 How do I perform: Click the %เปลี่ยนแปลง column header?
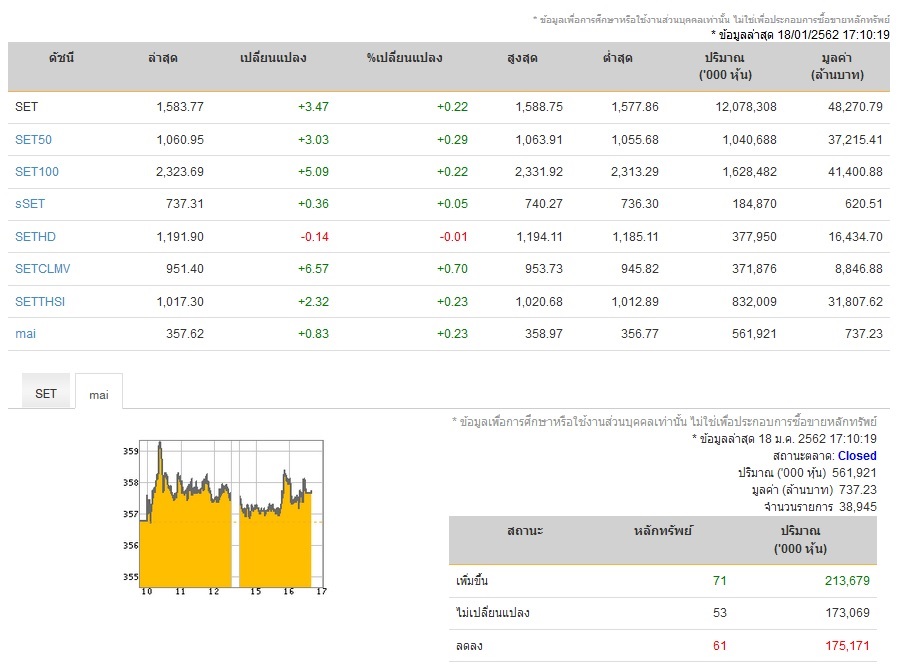tap(404, 57)
